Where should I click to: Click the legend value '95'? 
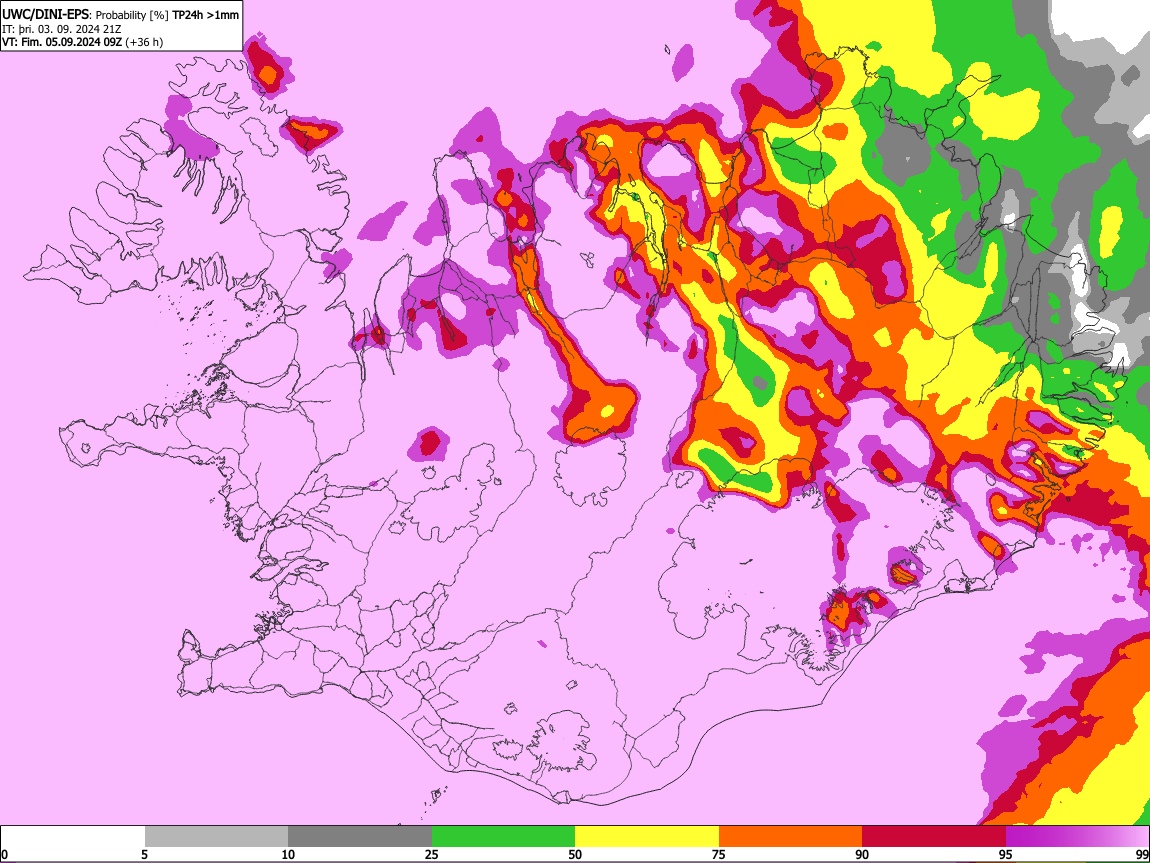click(1006, 855)
